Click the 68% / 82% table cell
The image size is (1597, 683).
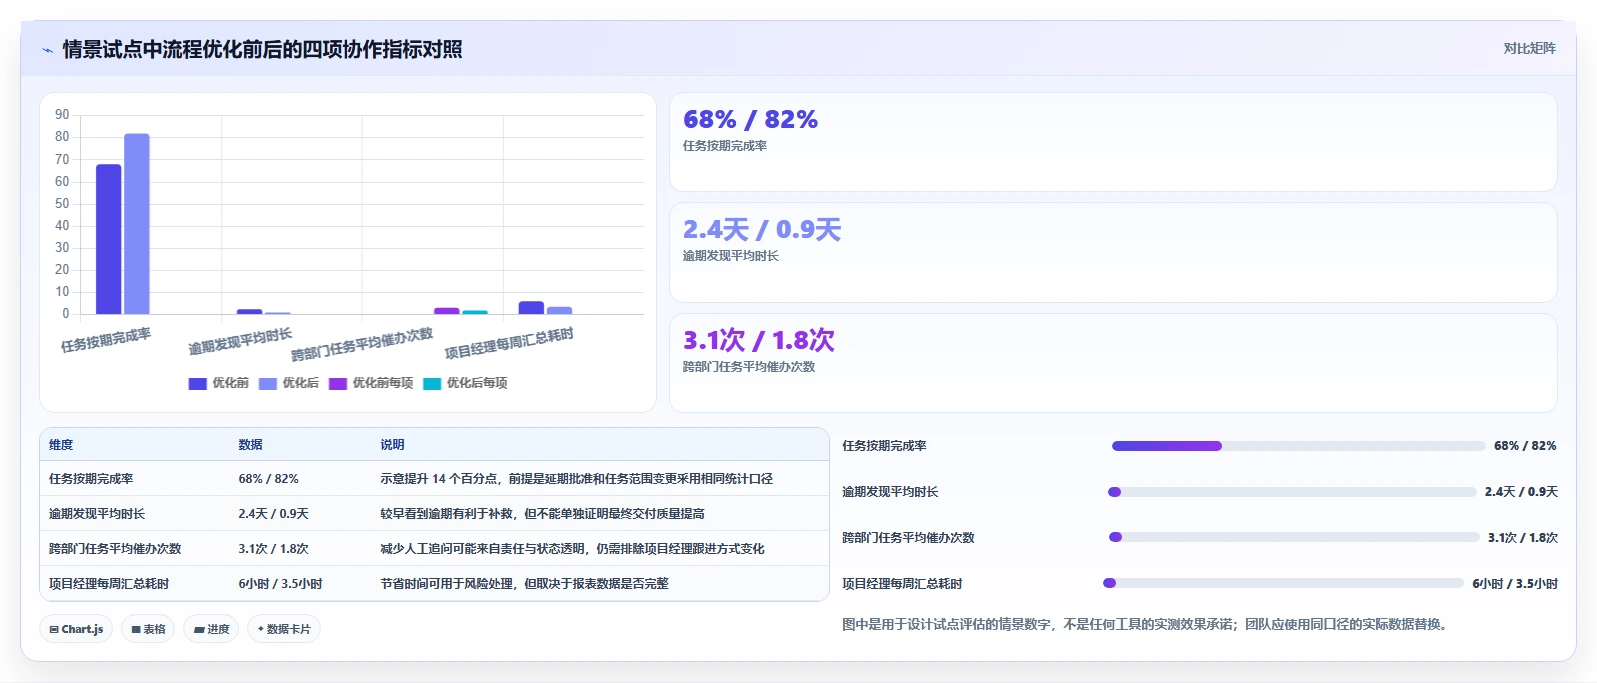pos(268,479)
